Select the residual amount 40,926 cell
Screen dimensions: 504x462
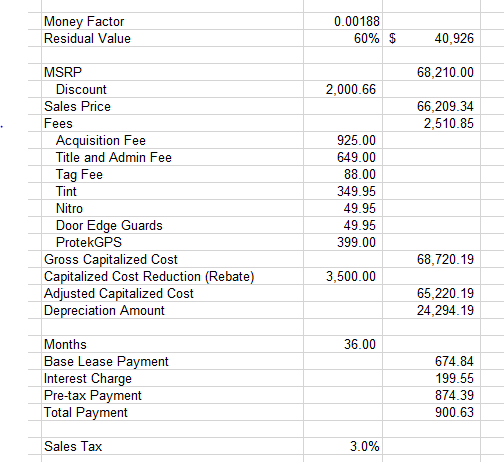[431, 38]
